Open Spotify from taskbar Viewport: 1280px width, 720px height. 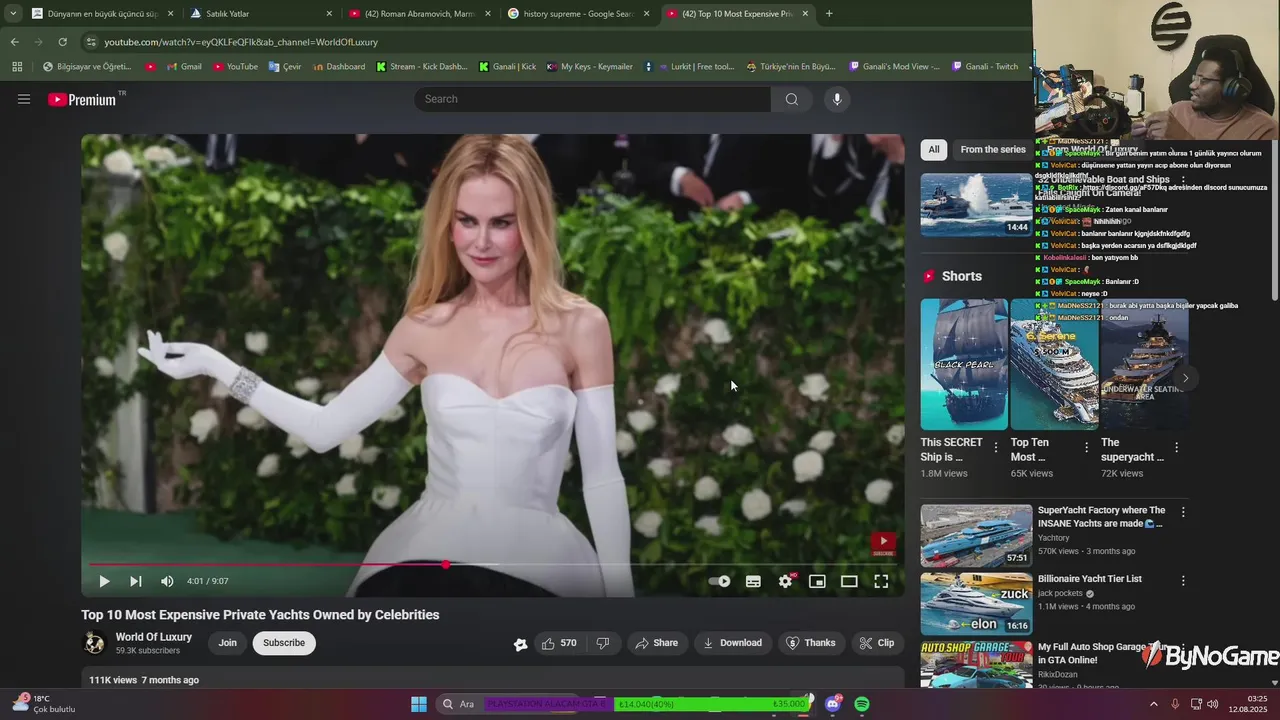click(x=862, y=704)
